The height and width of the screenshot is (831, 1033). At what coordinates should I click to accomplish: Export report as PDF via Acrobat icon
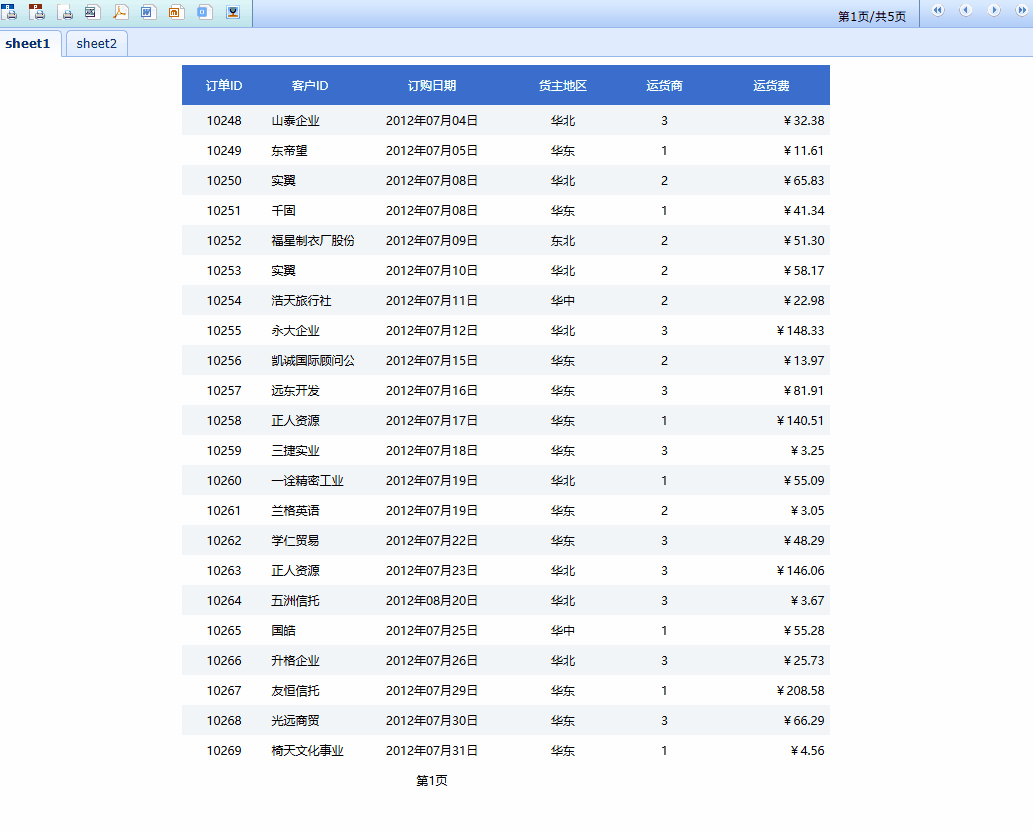(121, 12)
